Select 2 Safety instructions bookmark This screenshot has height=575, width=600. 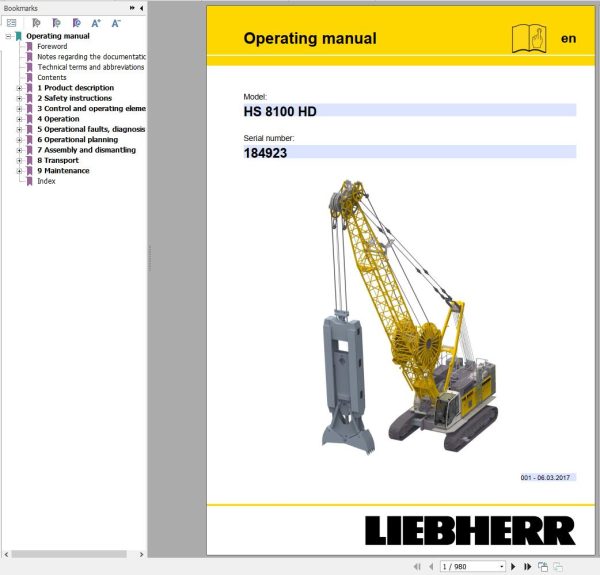point(75,98)
